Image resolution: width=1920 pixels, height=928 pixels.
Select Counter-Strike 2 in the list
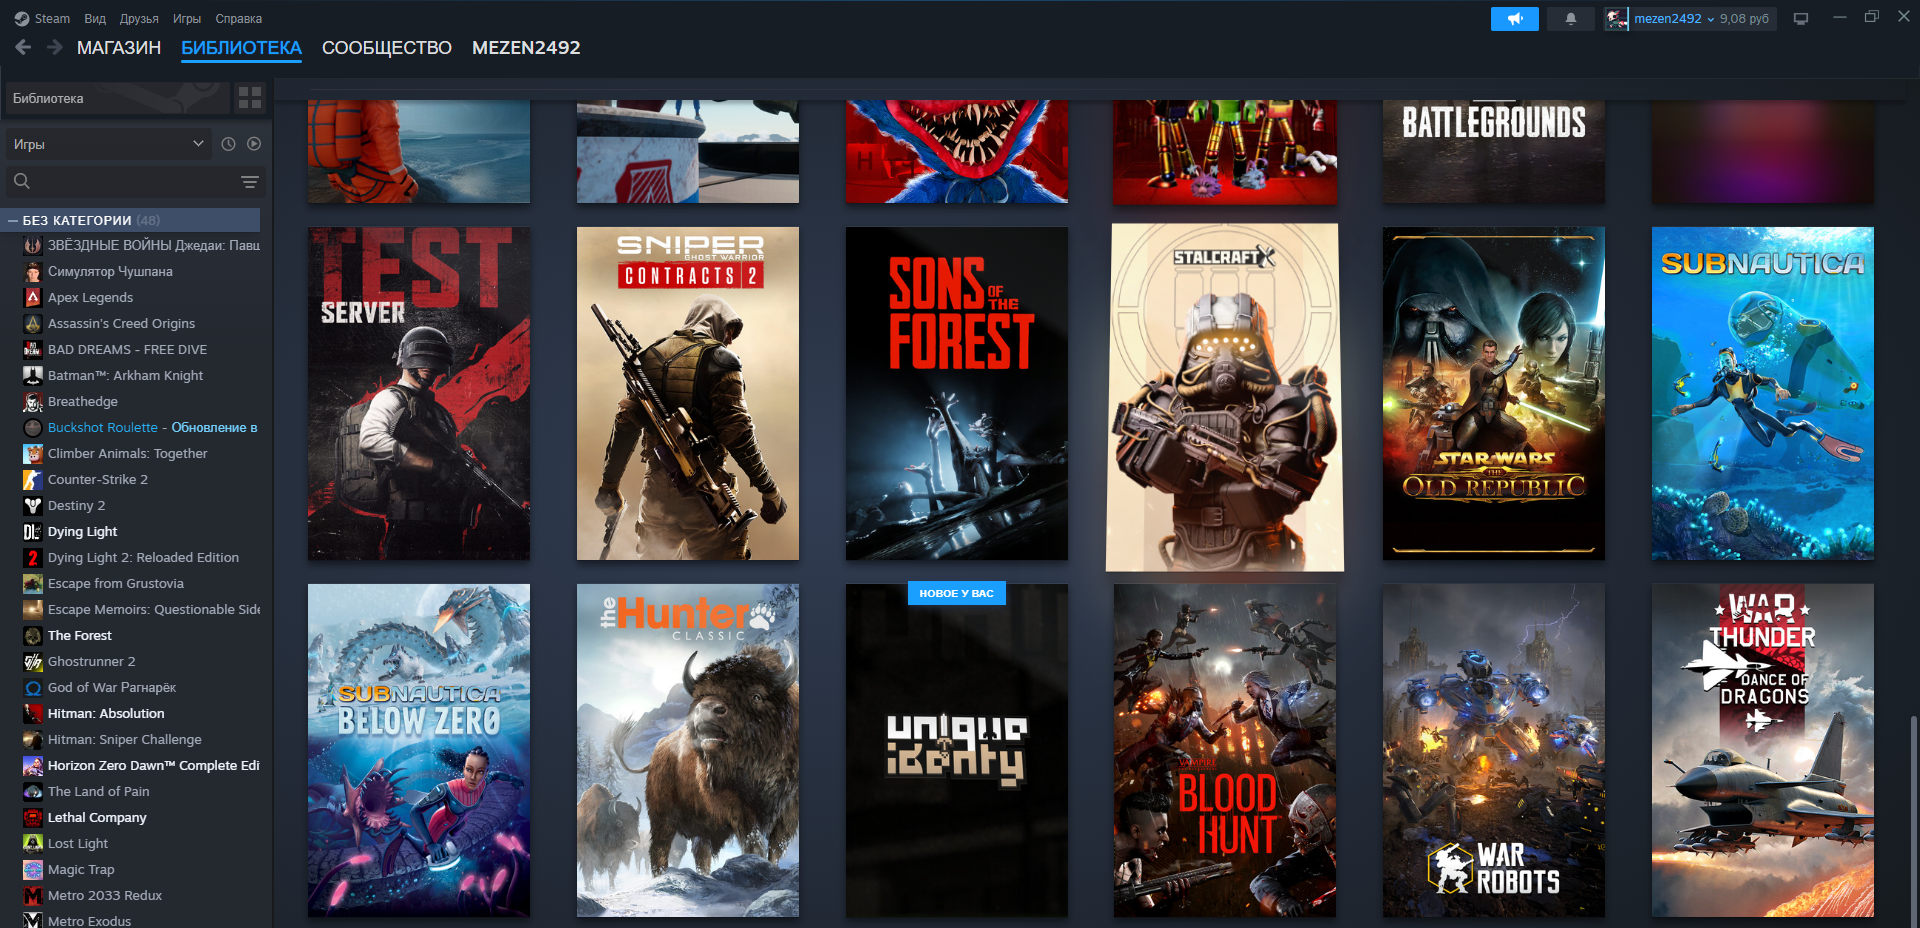tap(98, 479)
